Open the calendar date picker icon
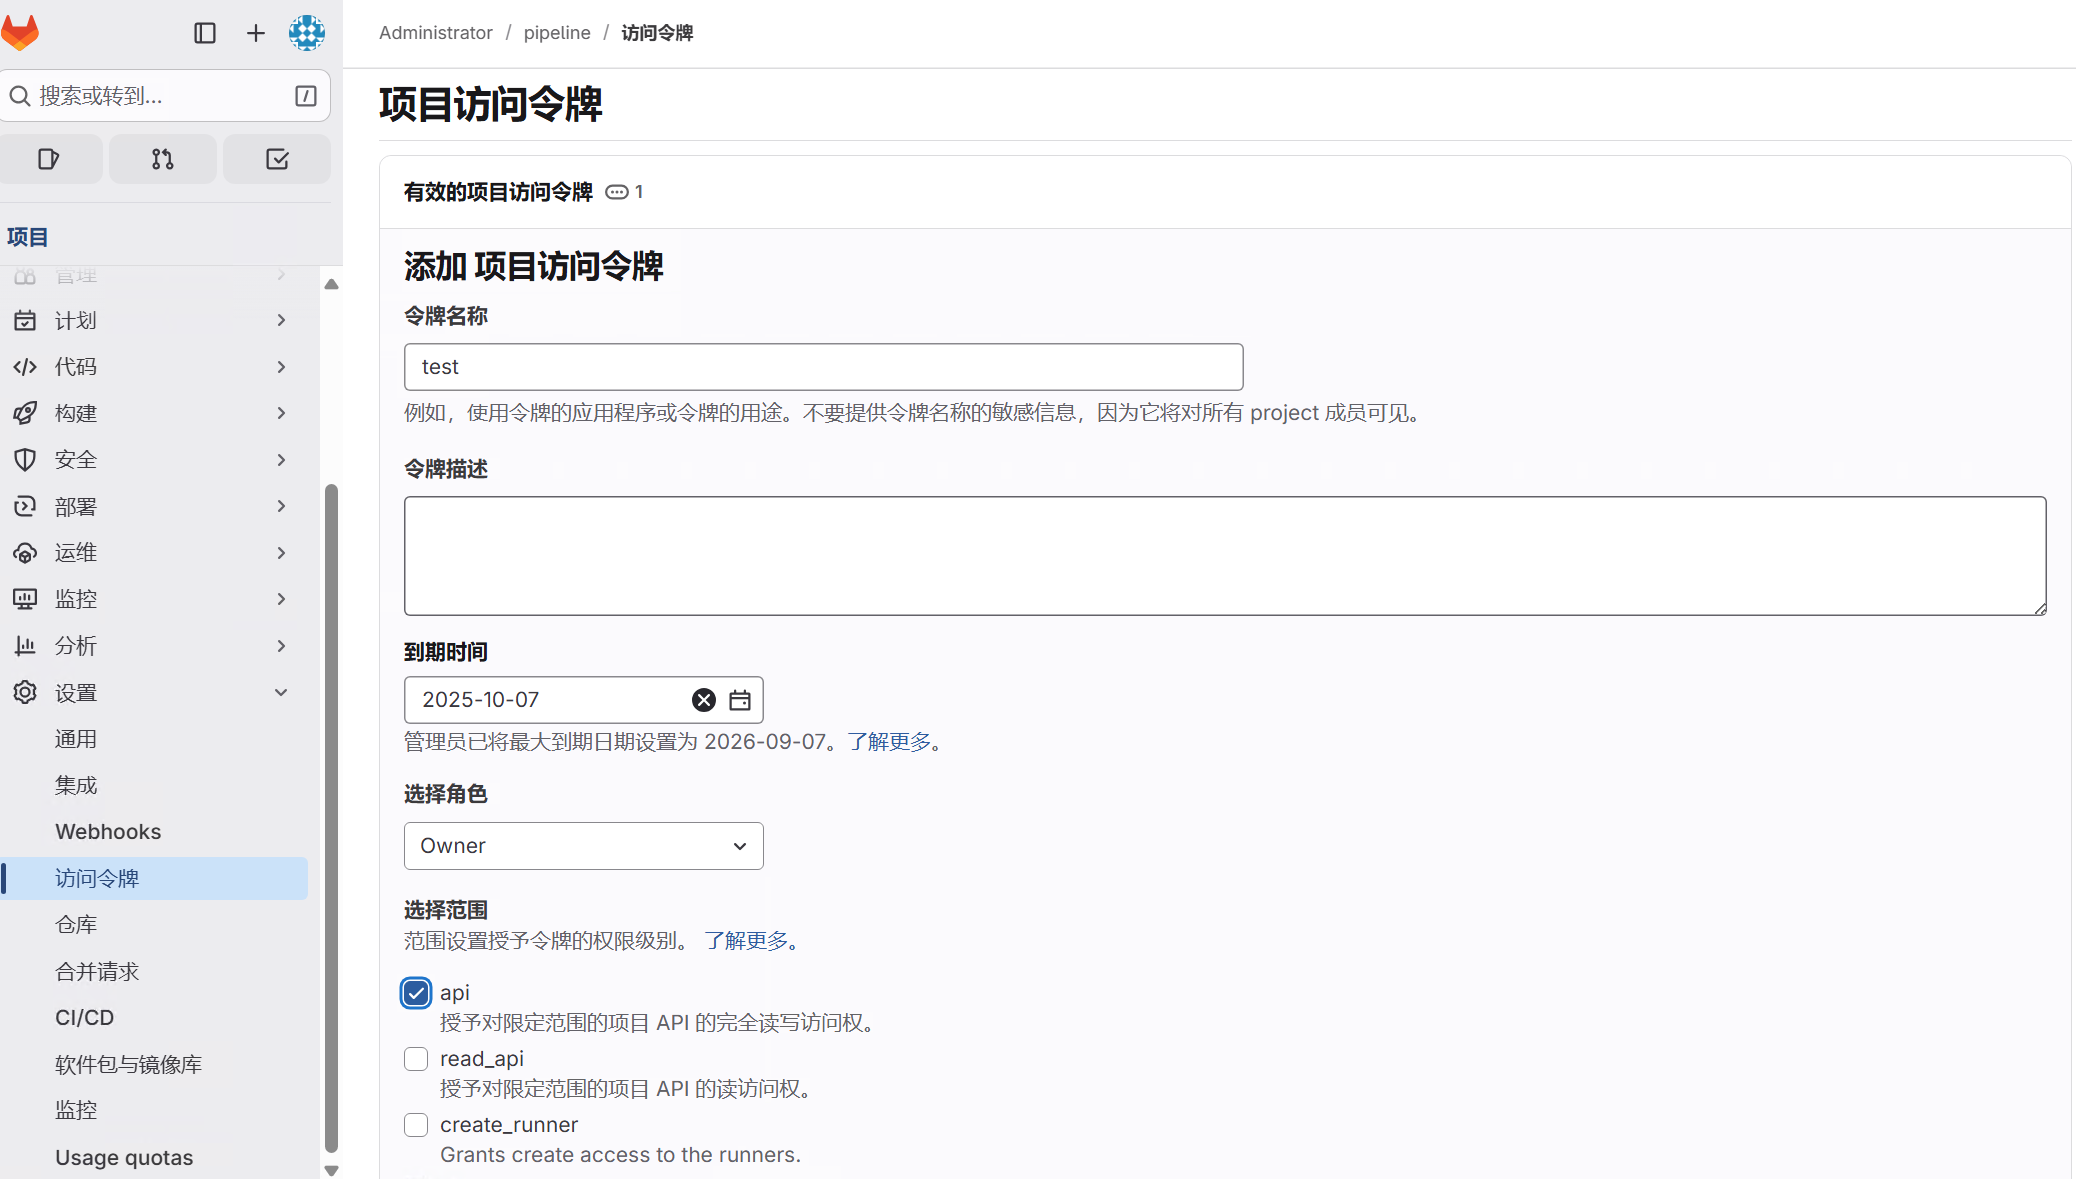Viewport: 2076px width, 1179px height. point(740,700)
